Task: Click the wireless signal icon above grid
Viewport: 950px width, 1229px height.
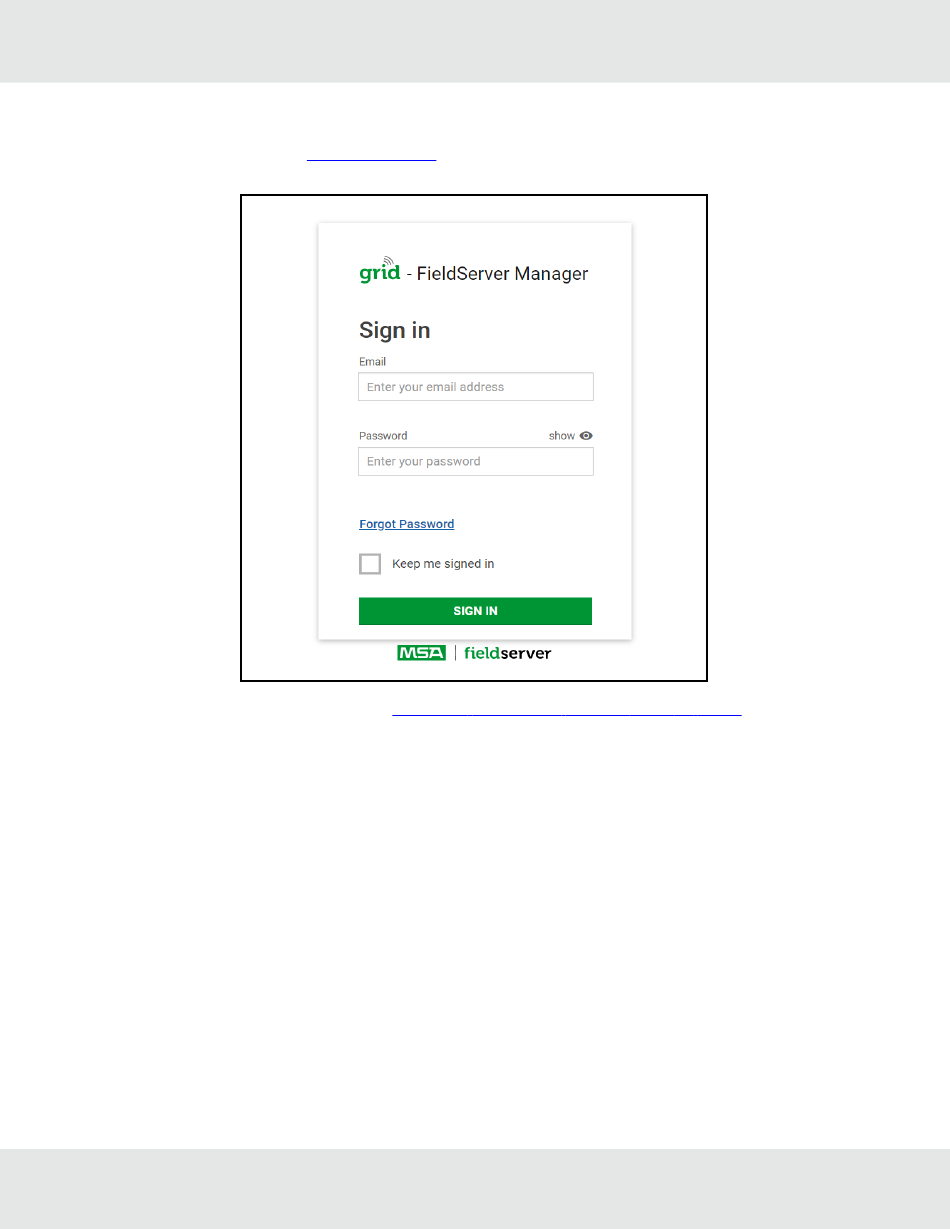Action: [388, 260]
